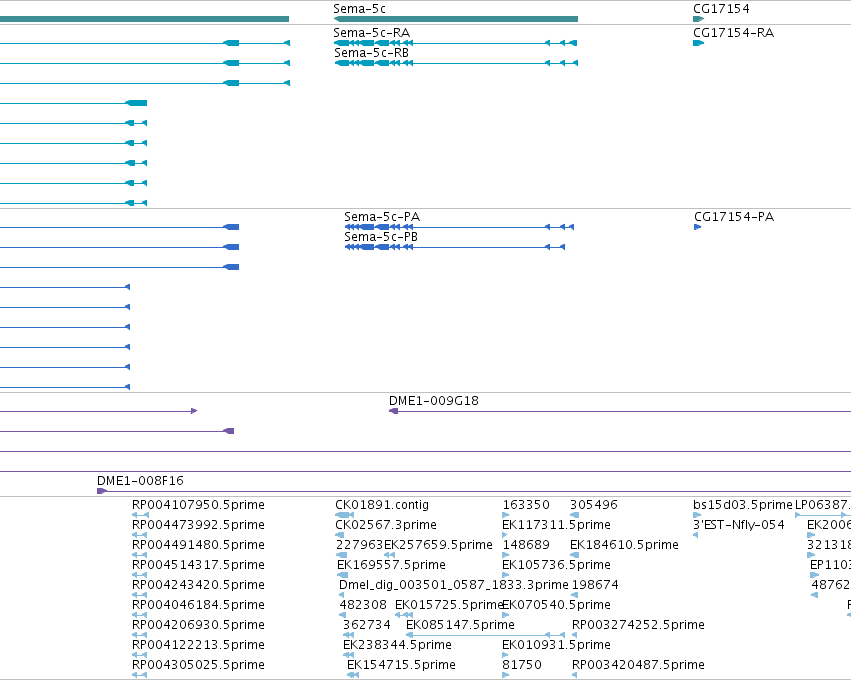This screenshot has width=851, height=680.
Task: Click the EK070540.5prime label
Action: 556,605
